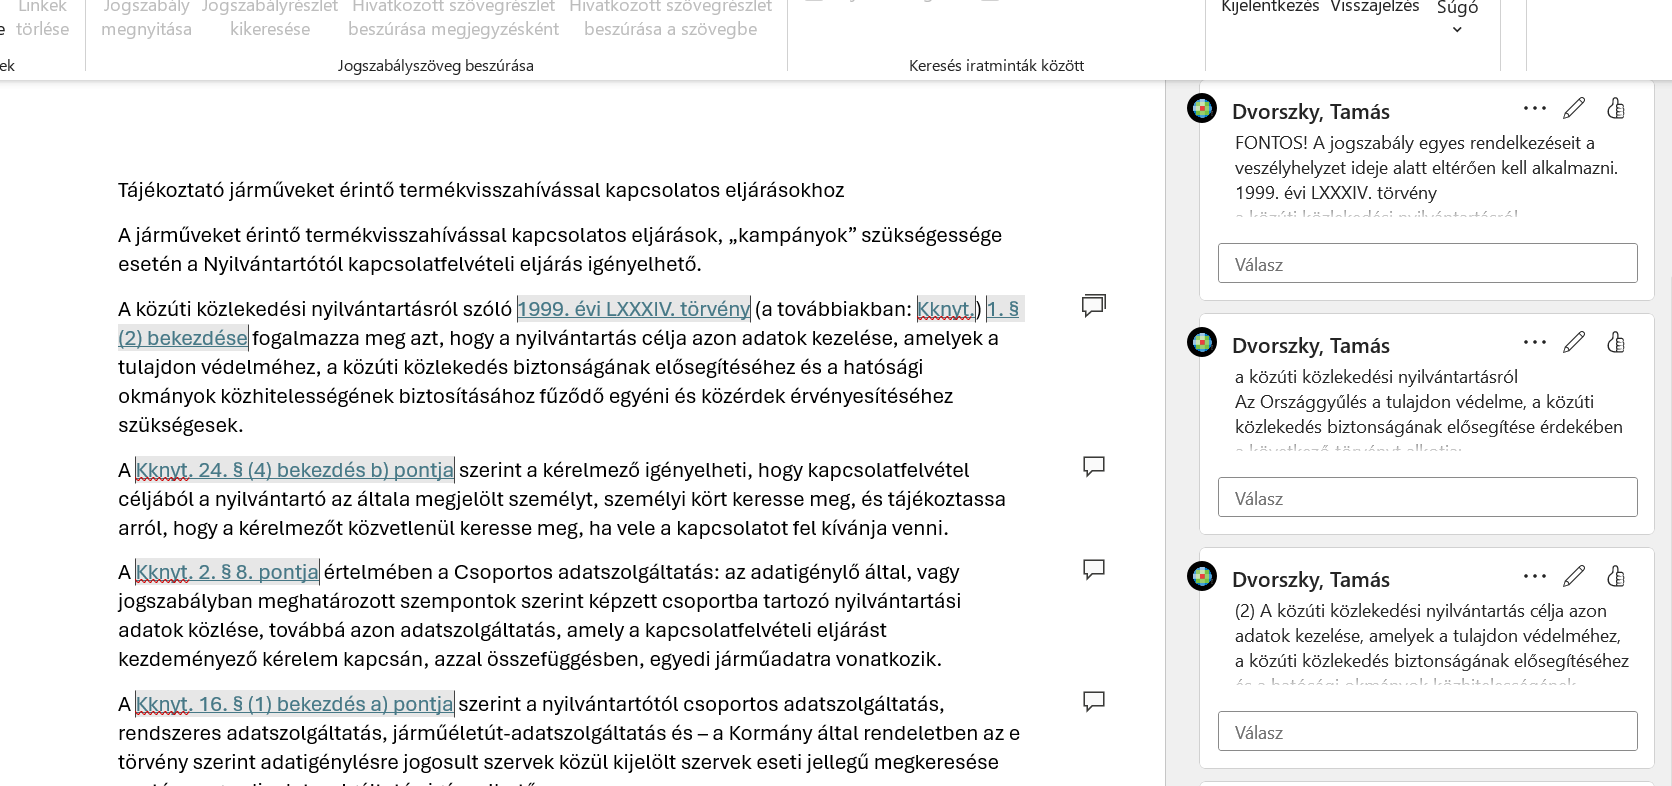Like the second comment about közúti közlekedési nyilvántartásról
Viewport: 1672px width, 786px height.
click(x=1616, y=342)
